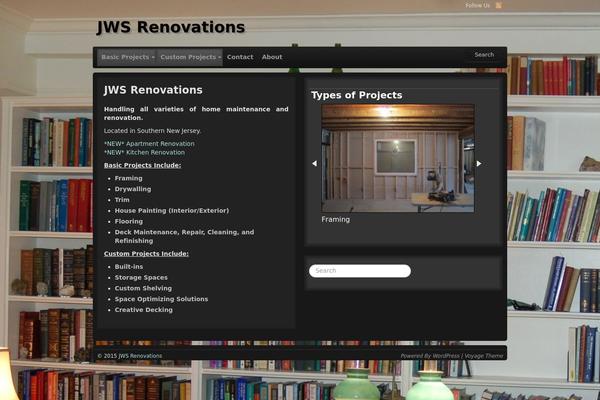Click the Basic Projects Include heading

tap(142, 165)
